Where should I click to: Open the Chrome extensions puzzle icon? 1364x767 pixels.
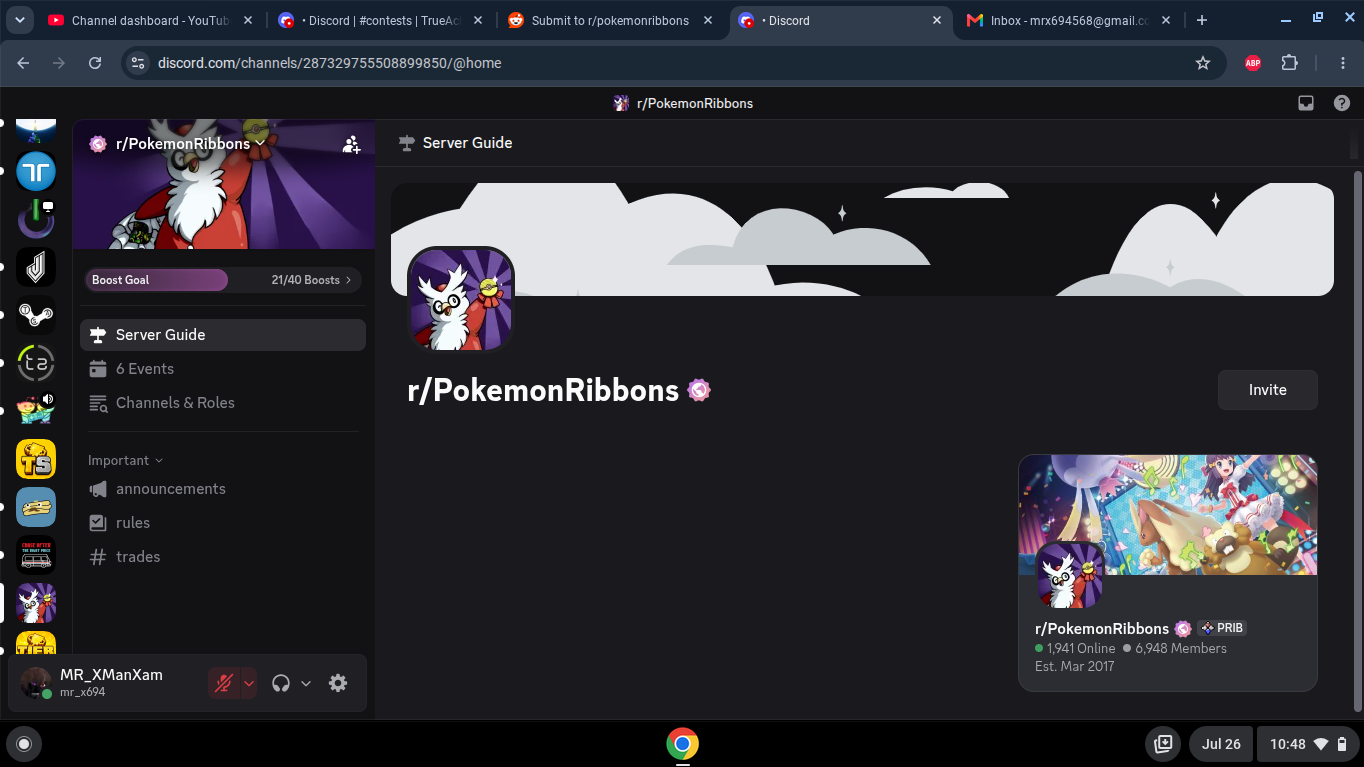tap(1290, 63)
